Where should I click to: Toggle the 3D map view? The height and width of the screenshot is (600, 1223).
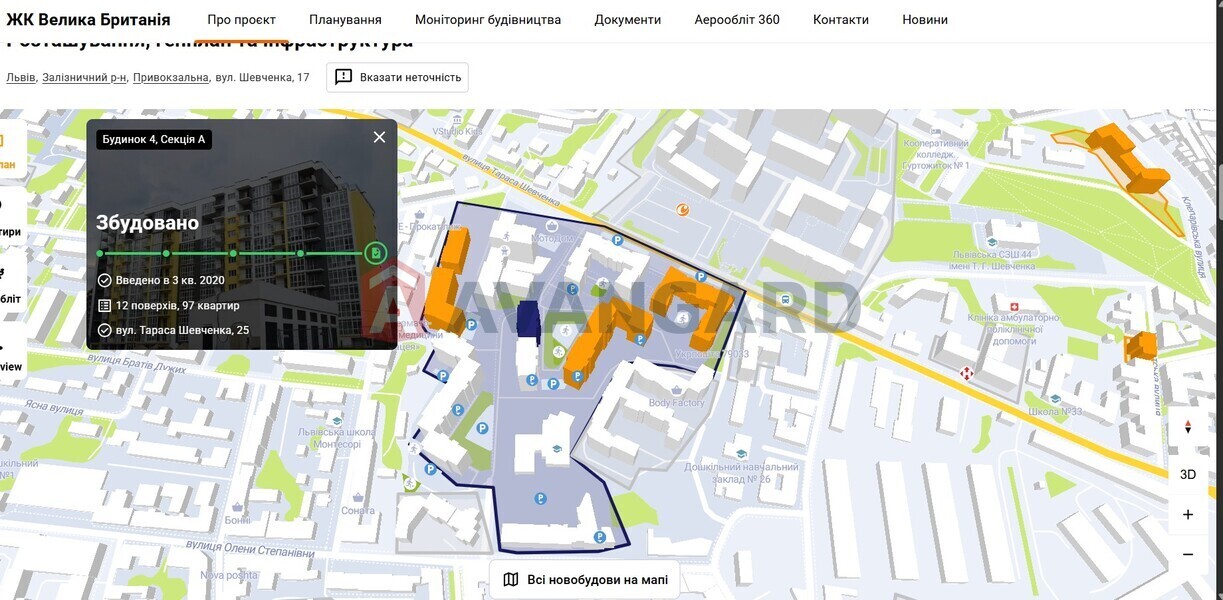click(x=1187, y=474)
